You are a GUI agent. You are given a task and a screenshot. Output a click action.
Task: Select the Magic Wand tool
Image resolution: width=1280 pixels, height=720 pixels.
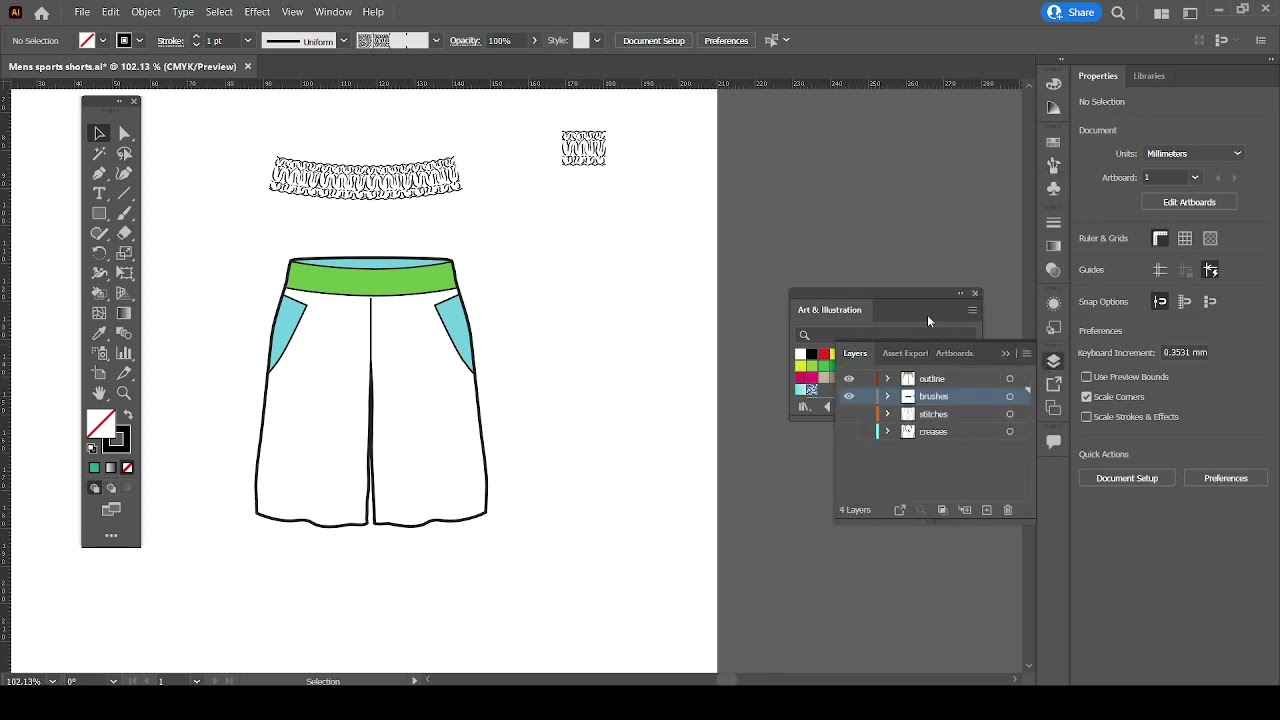[99, 154]
